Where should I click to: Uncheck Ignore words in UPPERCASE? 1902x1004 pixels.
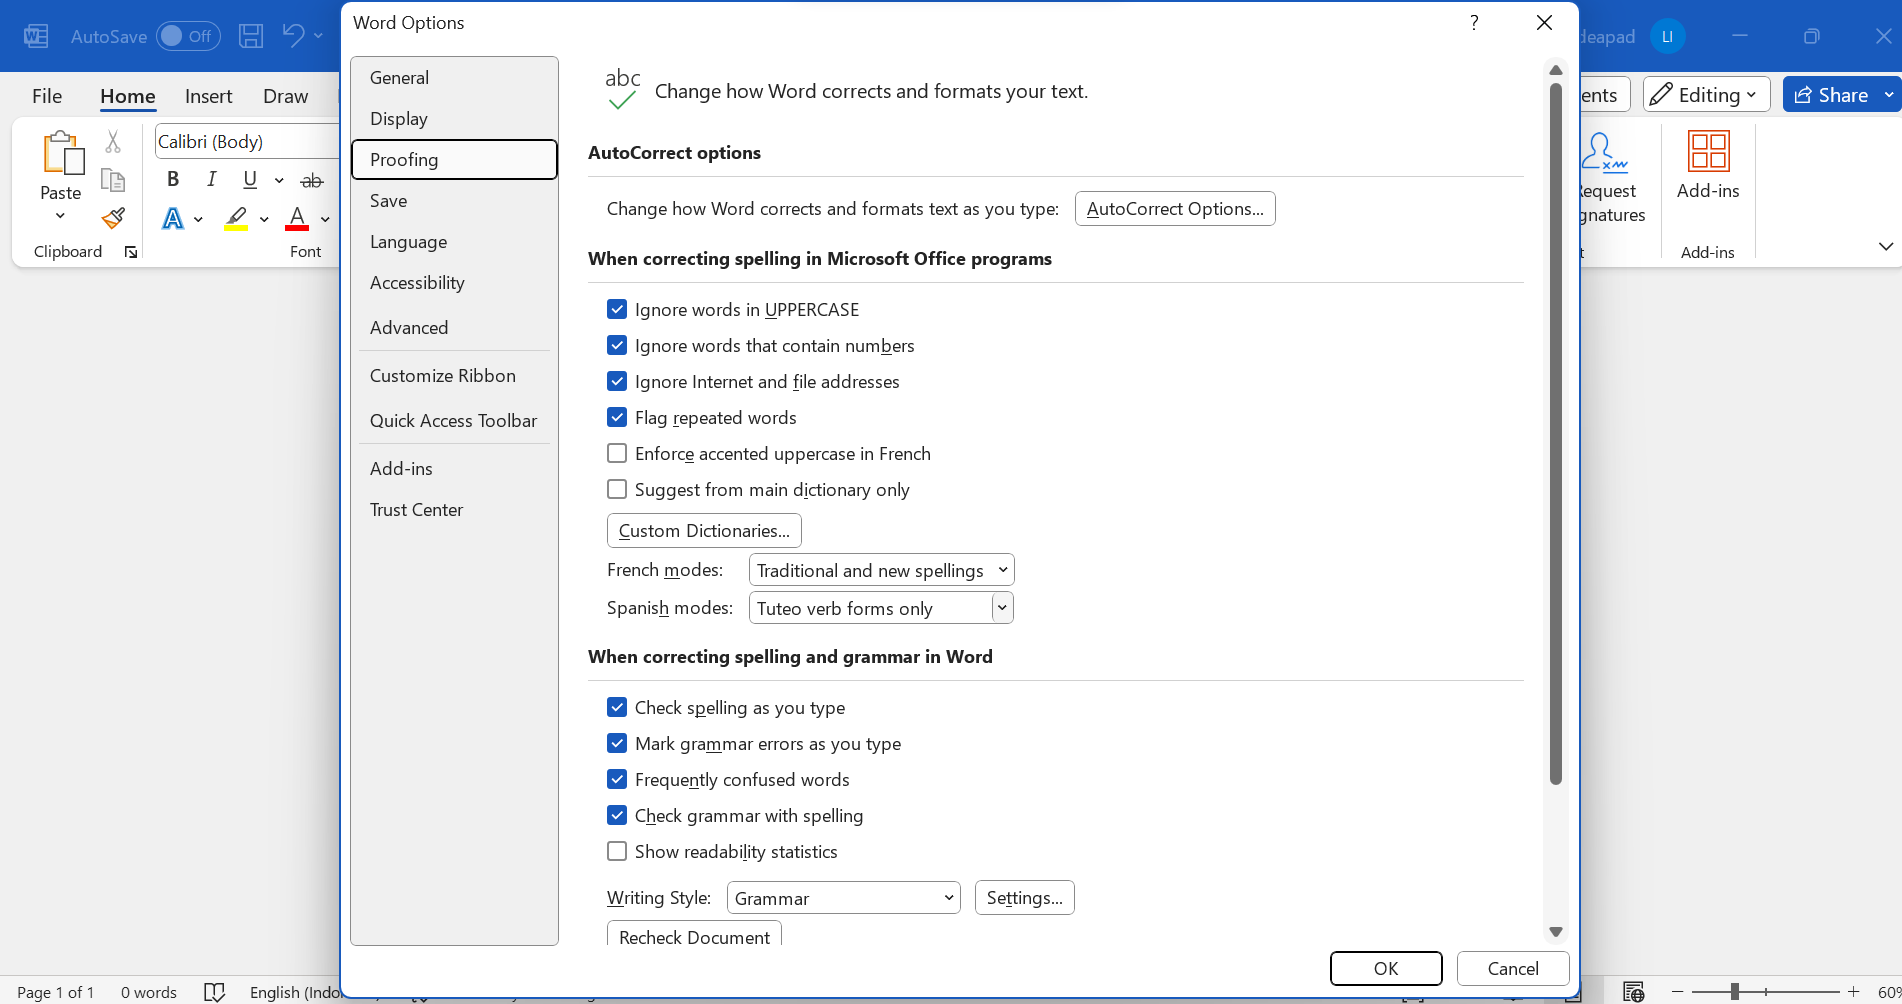[x=617, y=310]
